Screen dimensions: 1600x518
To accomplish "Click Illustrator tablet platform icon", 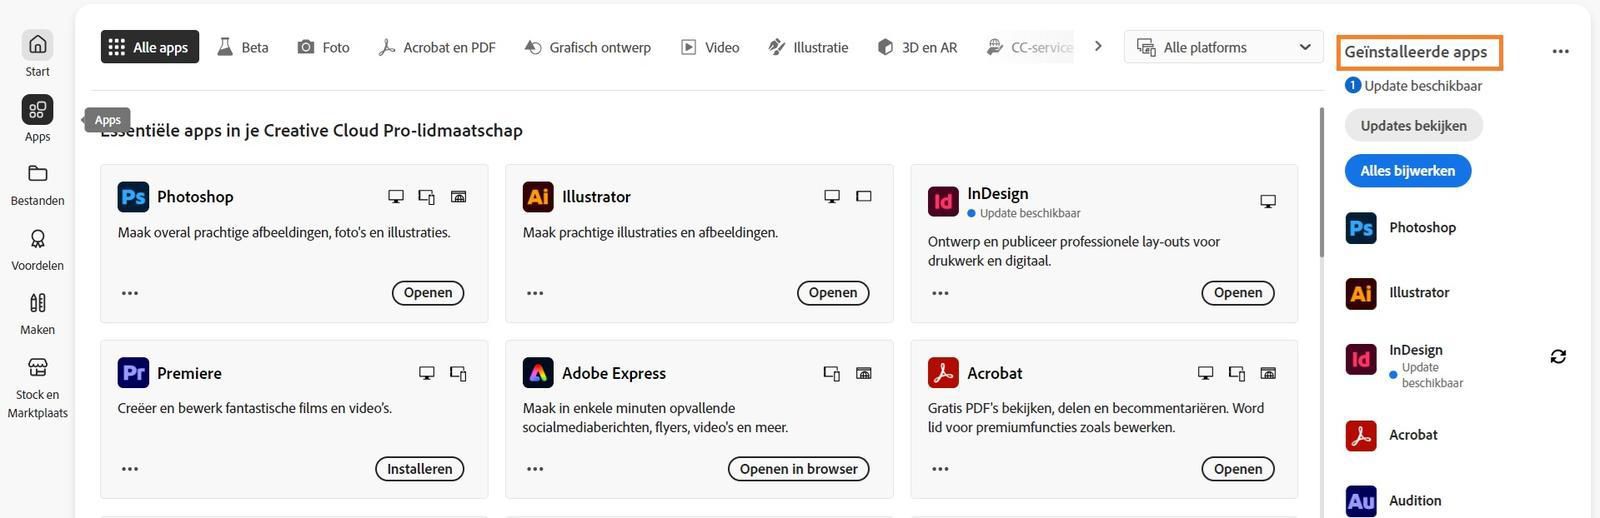I will 864,197.
